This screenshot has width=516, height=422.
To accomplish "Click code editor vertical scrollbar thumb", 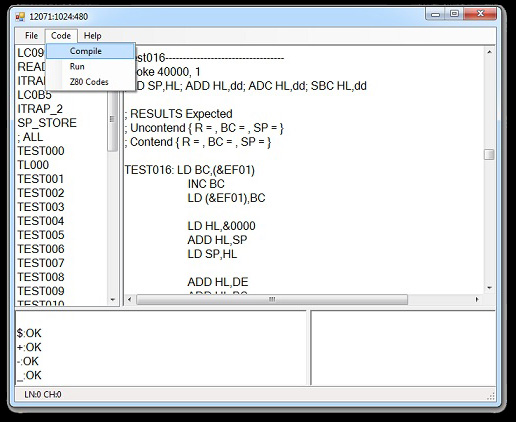I will pos(489,154).
